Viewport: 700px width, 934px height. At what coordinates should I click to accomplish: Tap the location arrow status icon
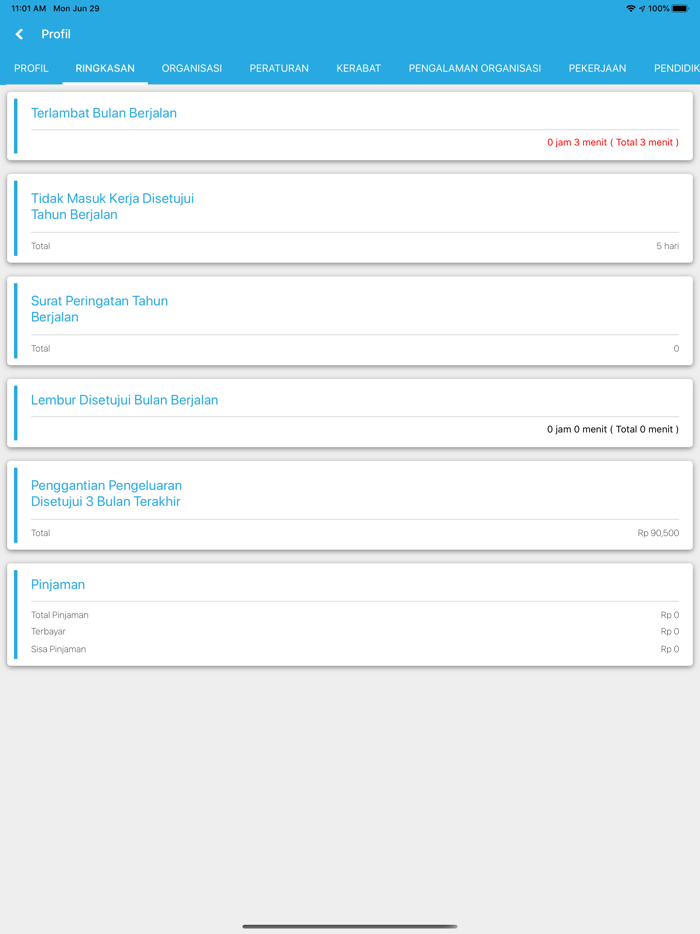coord(642,8)
